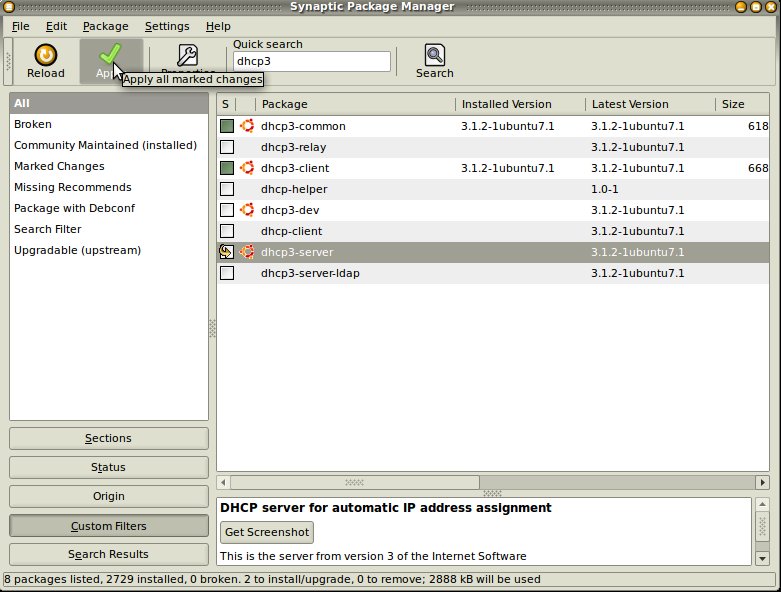Click the Get Screenshot button
Viewport: 781px width, 592px height.
coord(267,532)
